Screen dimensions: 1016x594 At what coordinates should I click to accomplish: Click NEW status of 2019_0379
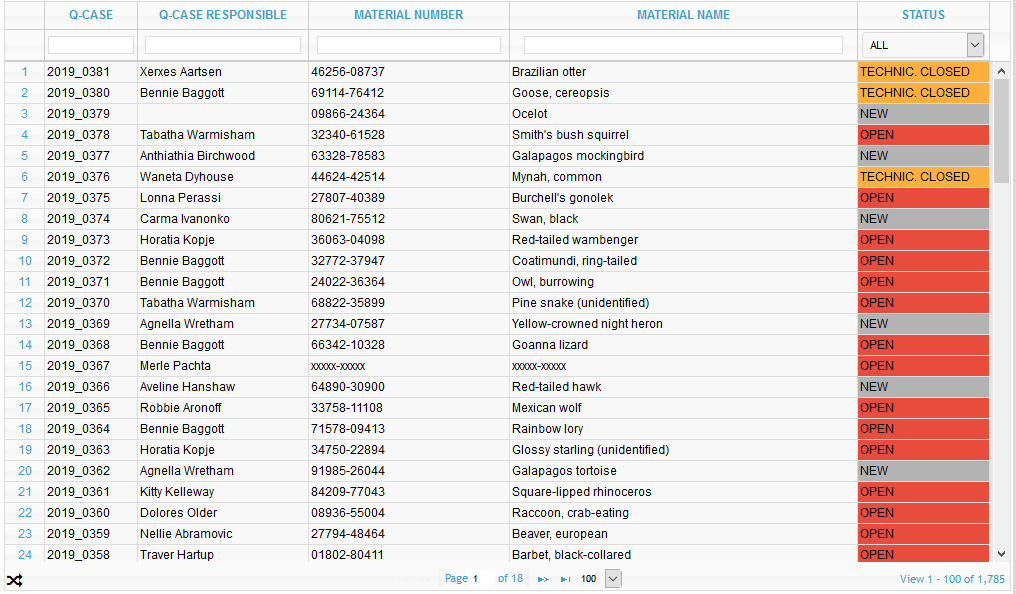pos(923,114)
